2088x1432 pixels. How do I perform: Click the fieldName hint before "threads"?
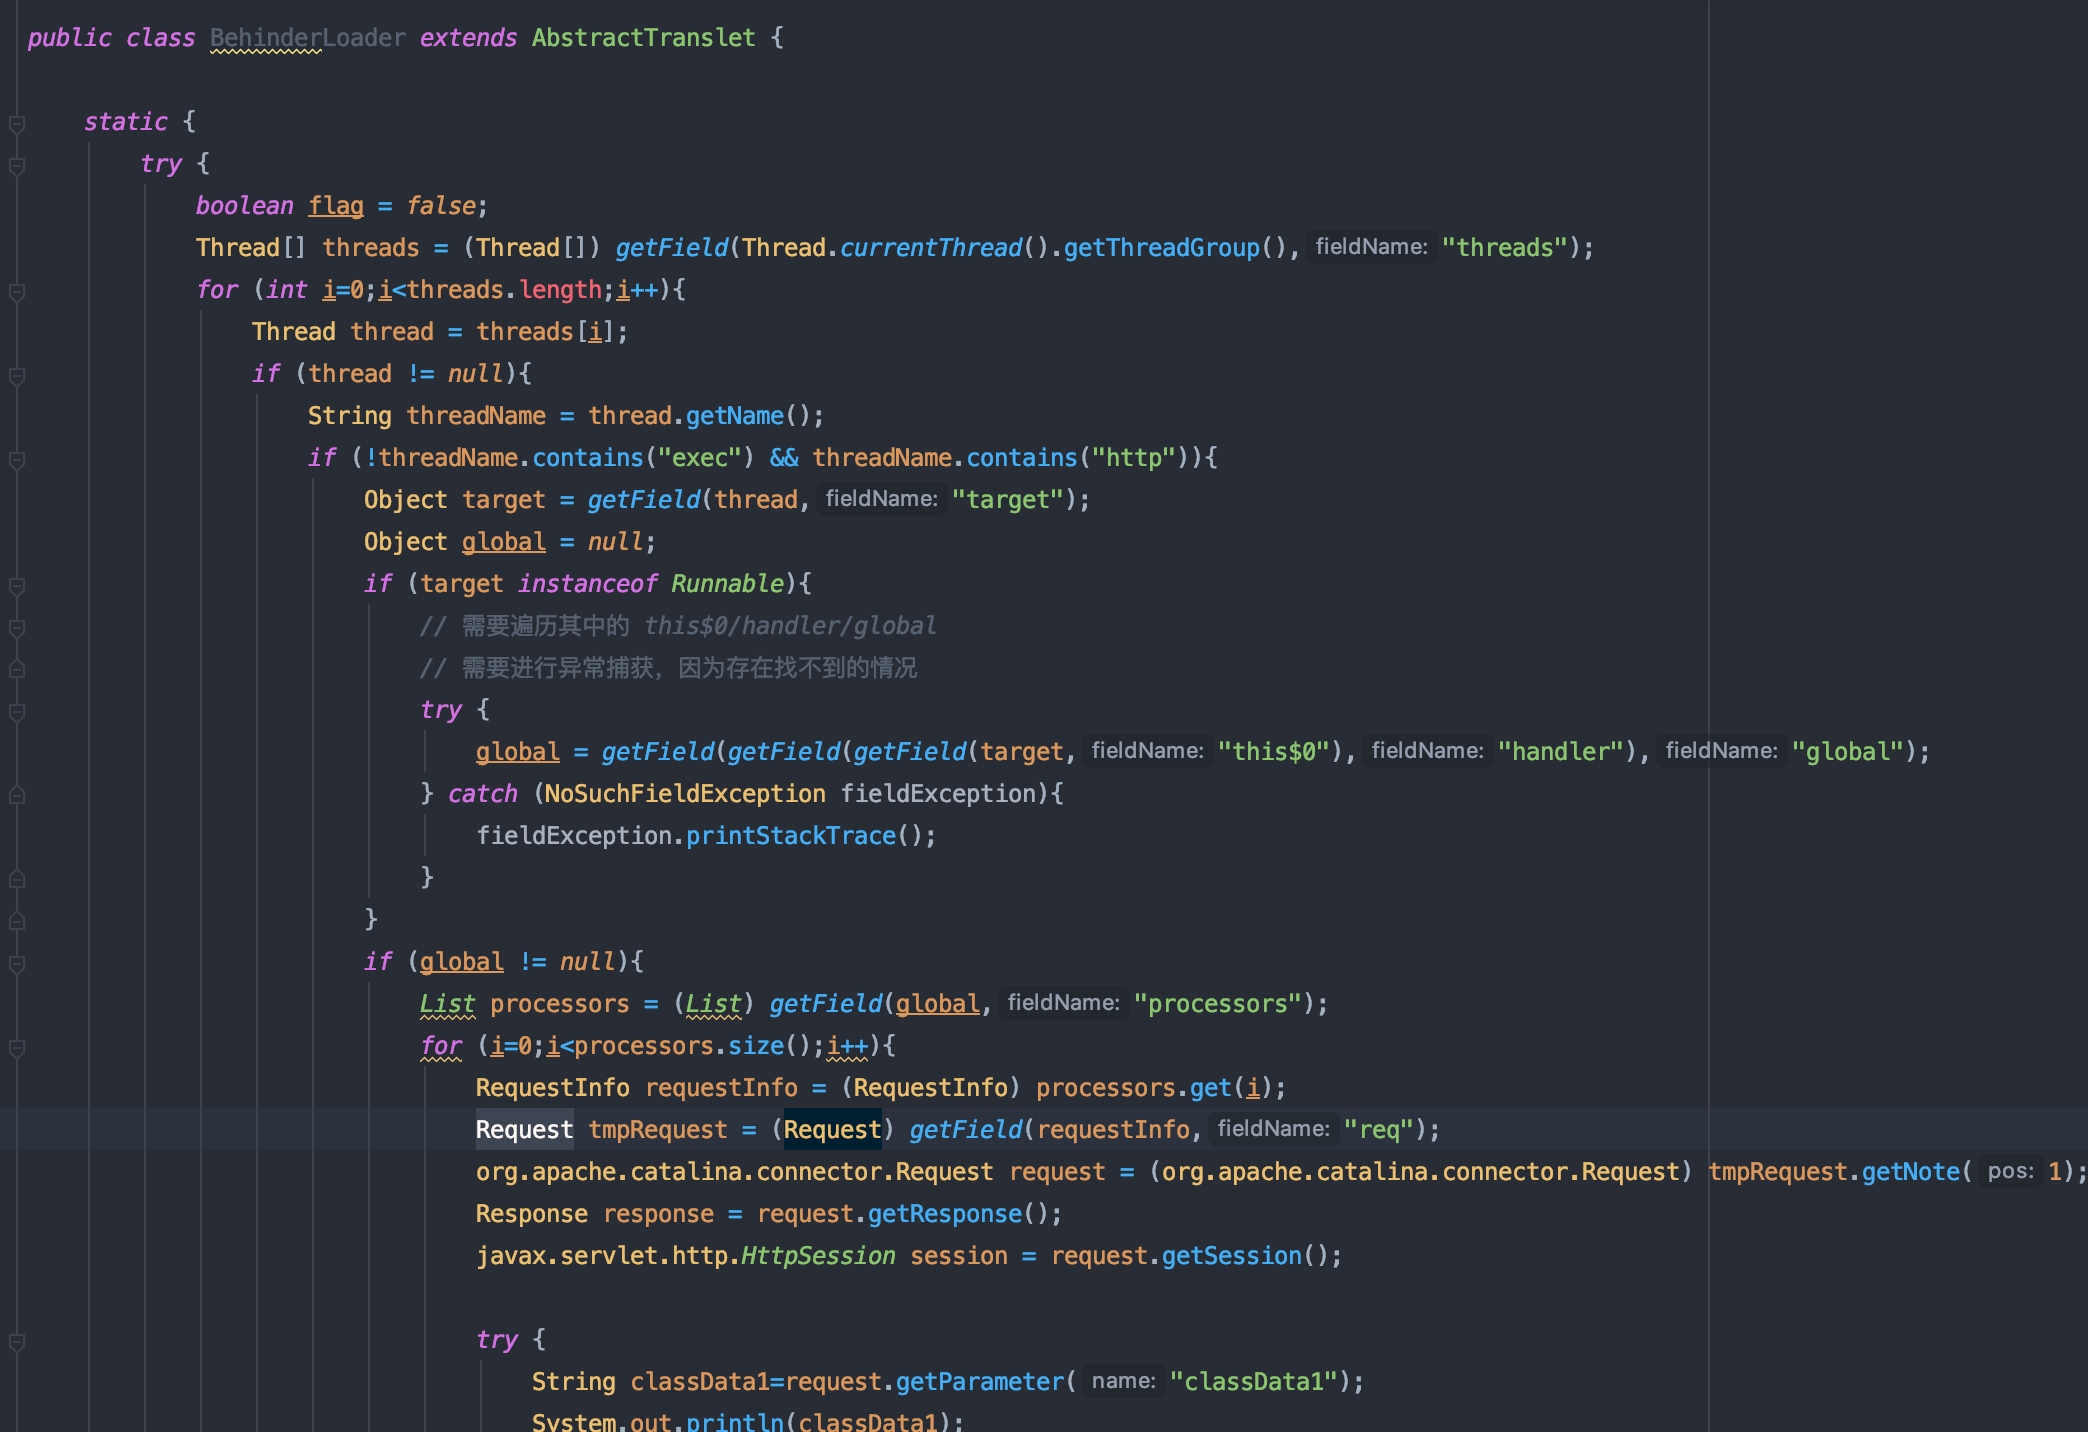1370,247
